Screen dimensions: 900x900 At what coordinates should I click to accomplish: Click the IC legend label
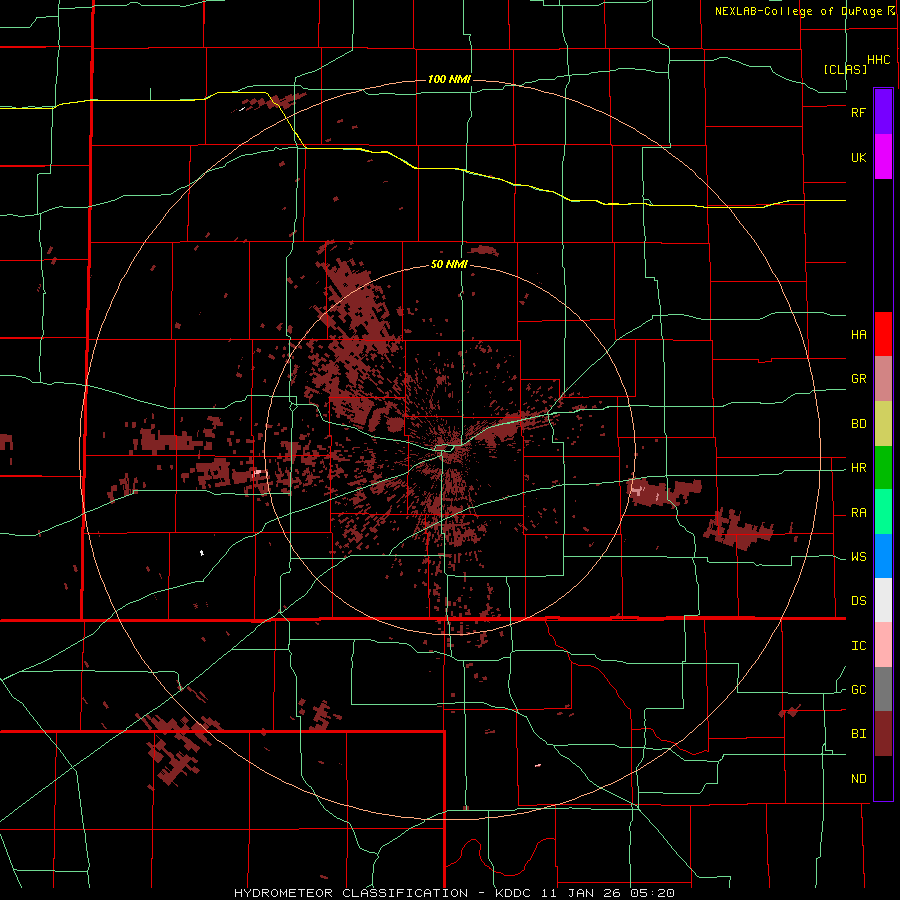(858, 646)
